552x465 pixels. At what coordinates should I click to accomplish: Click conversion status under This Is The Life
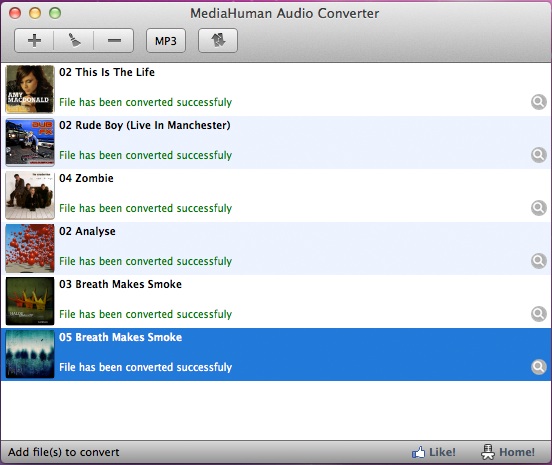pos(145,102)
